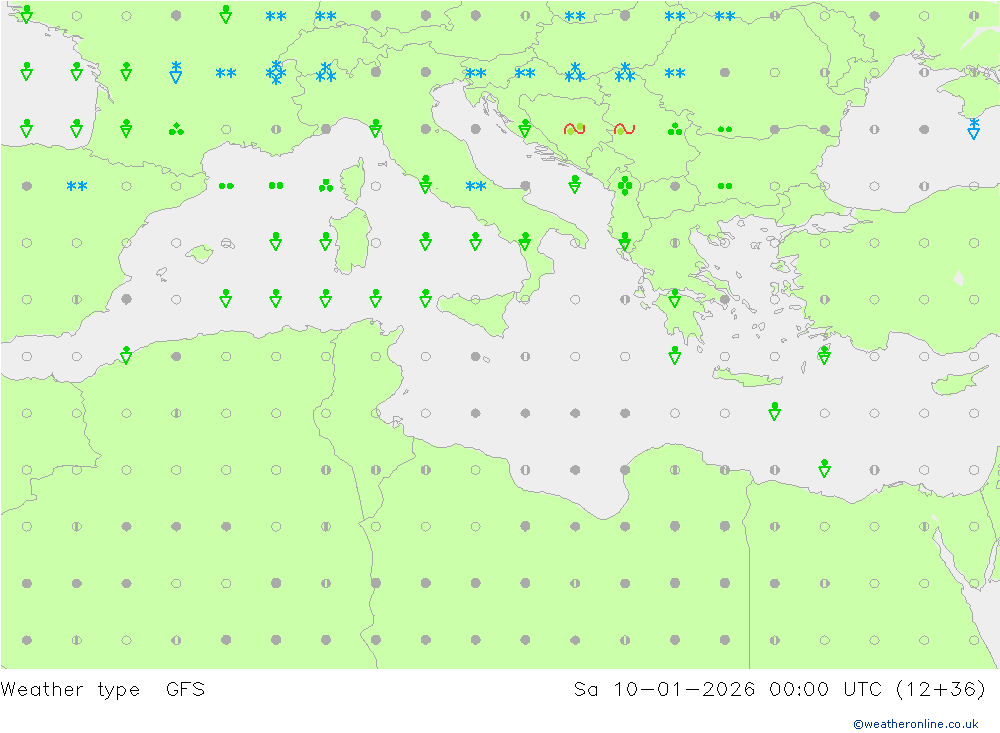Click the rain shower symbol just west of Sicily
This screenshot has width=1000, height=733.
[x=425, y=298]
